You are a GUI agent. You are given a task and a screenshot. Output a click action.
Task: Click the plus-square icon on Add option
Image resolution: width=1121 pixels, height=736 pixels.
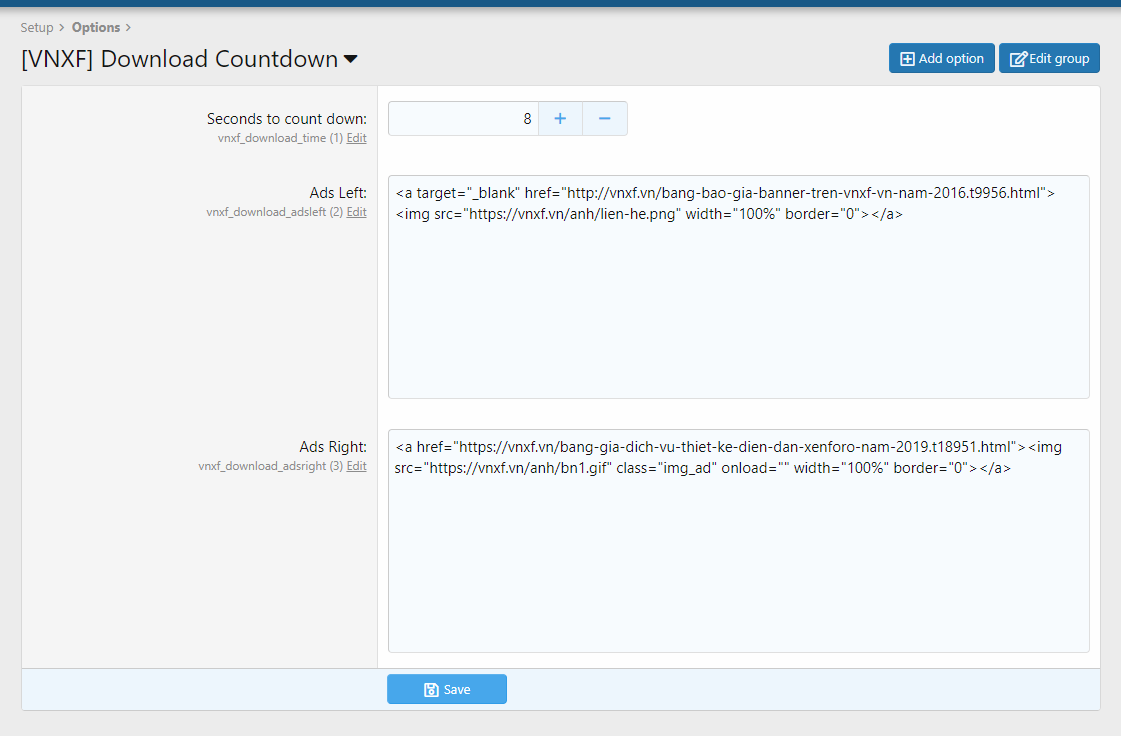pyautogui.click(x=907, y=59)
